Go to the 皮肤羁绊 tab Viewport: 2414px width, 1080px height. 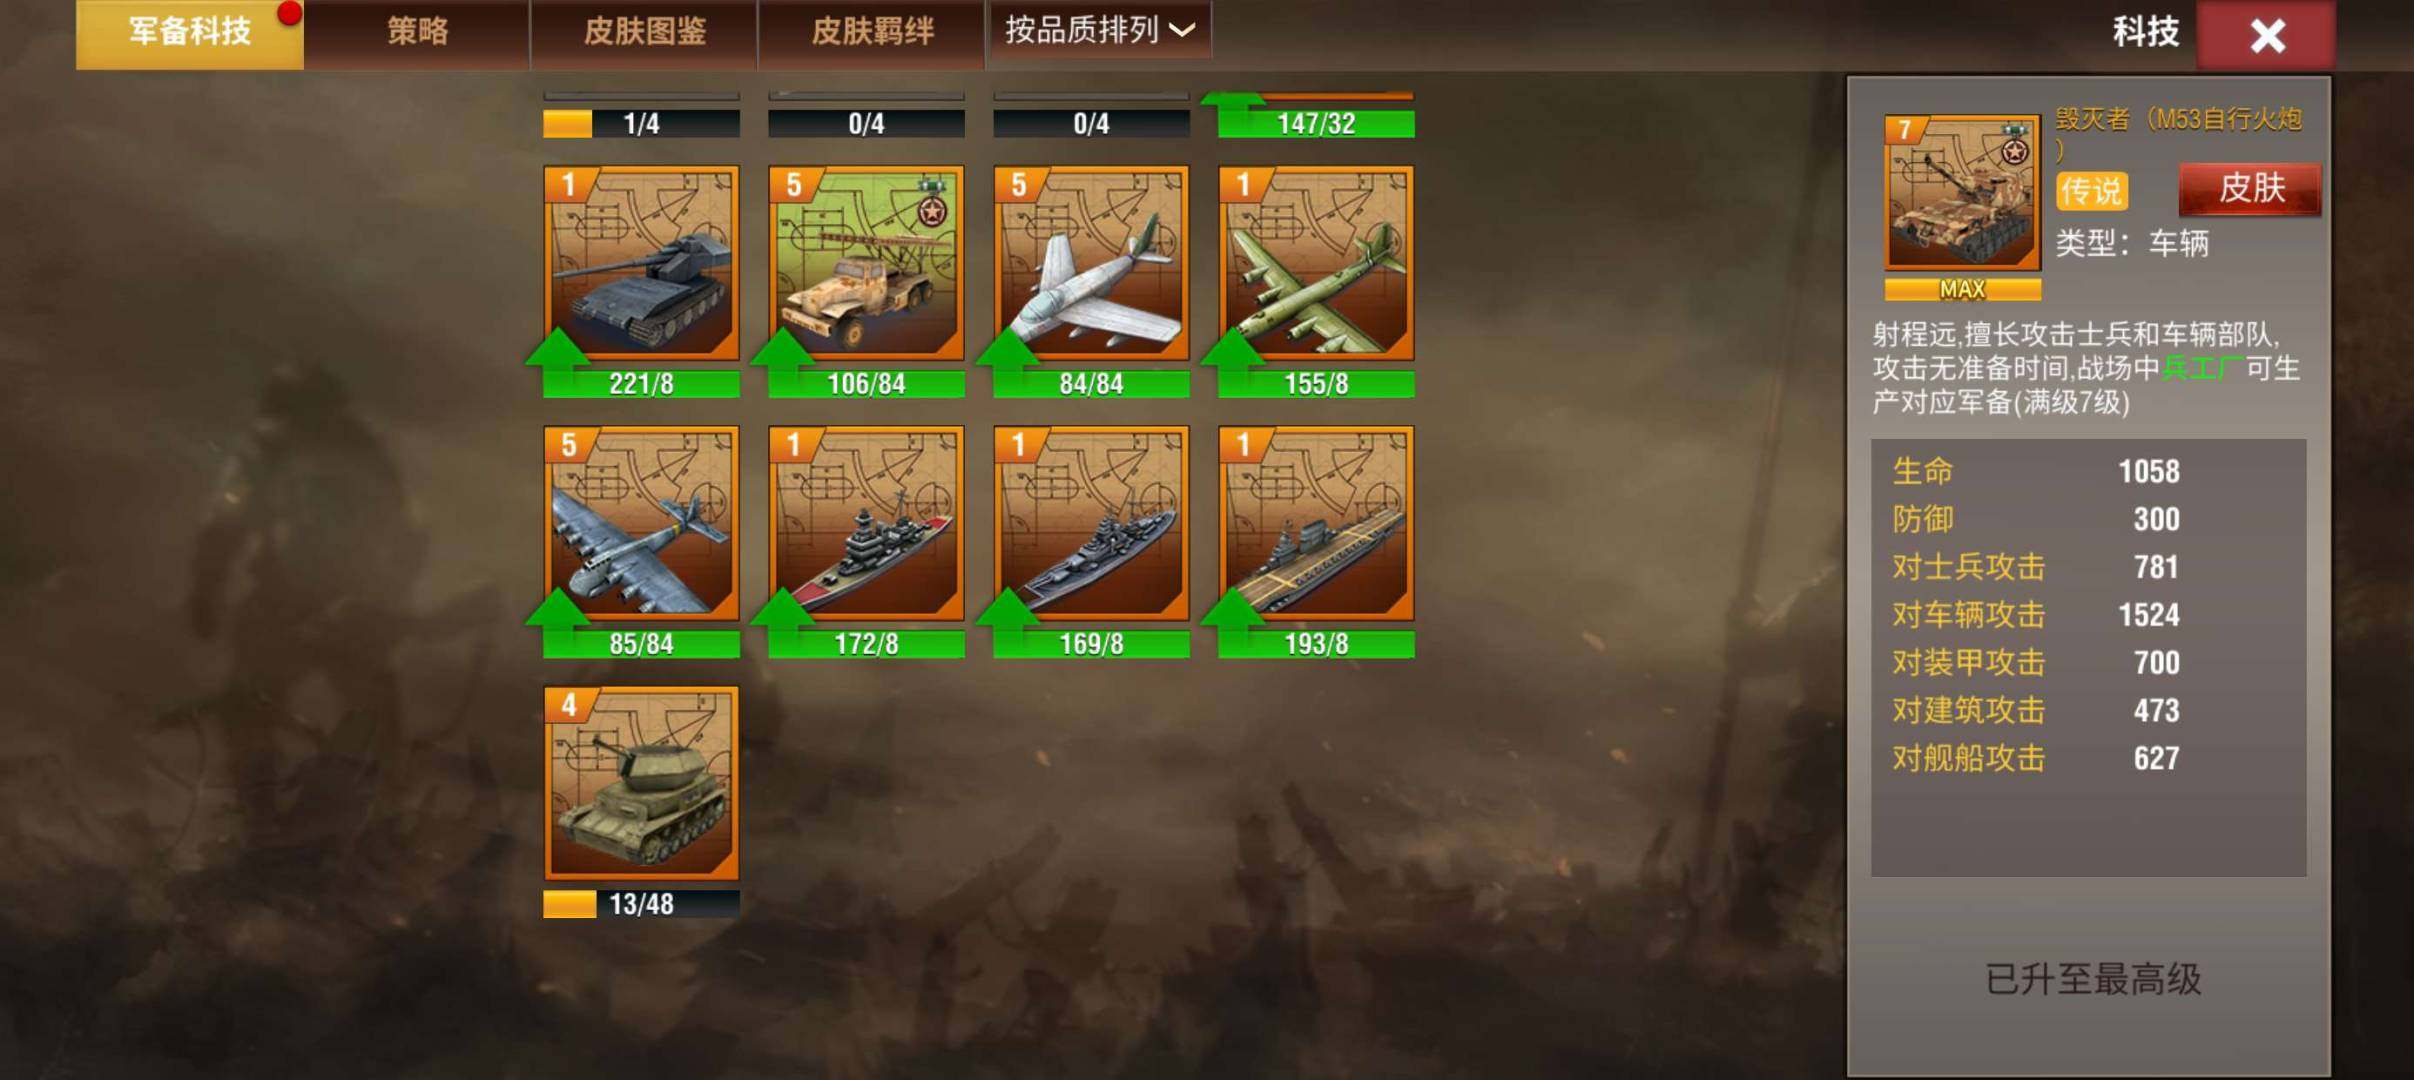(x=872, y=33)
